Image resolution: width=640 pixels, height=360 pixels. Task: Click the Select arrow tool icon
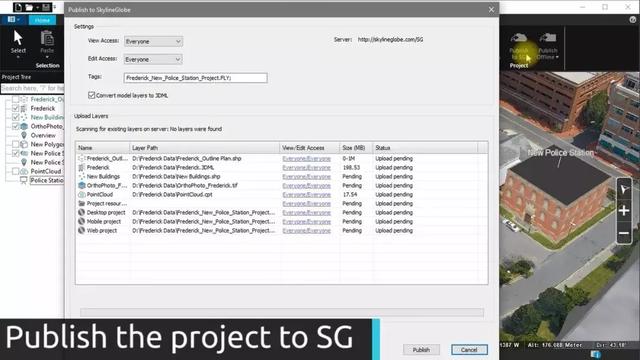[x=18, y=38]
